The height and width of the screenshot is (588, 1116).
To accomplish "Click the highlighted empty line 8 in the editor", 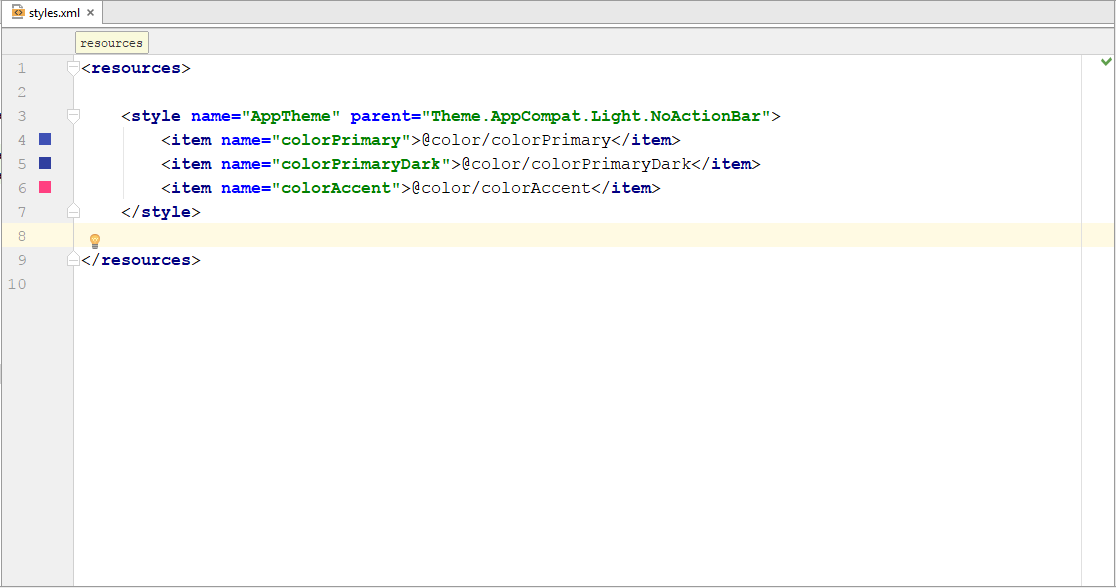I will coord(300,235).
